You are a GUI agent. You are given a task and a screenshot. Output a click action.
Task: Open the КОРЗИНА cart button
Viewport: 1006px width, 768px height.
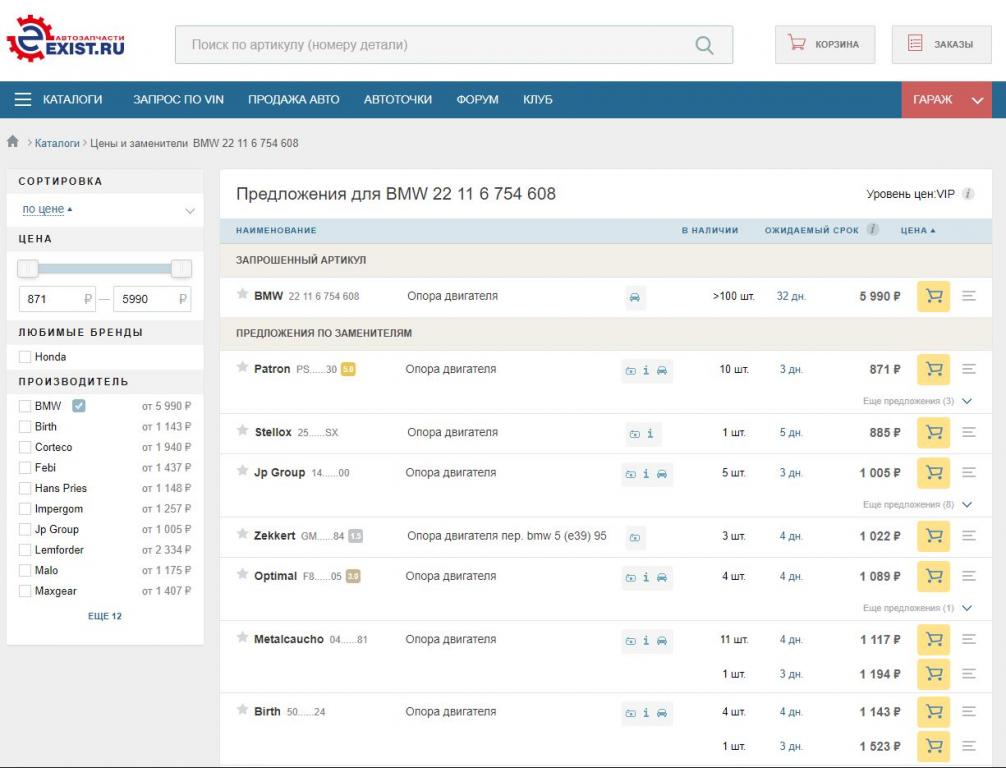(x=825, y=44)
